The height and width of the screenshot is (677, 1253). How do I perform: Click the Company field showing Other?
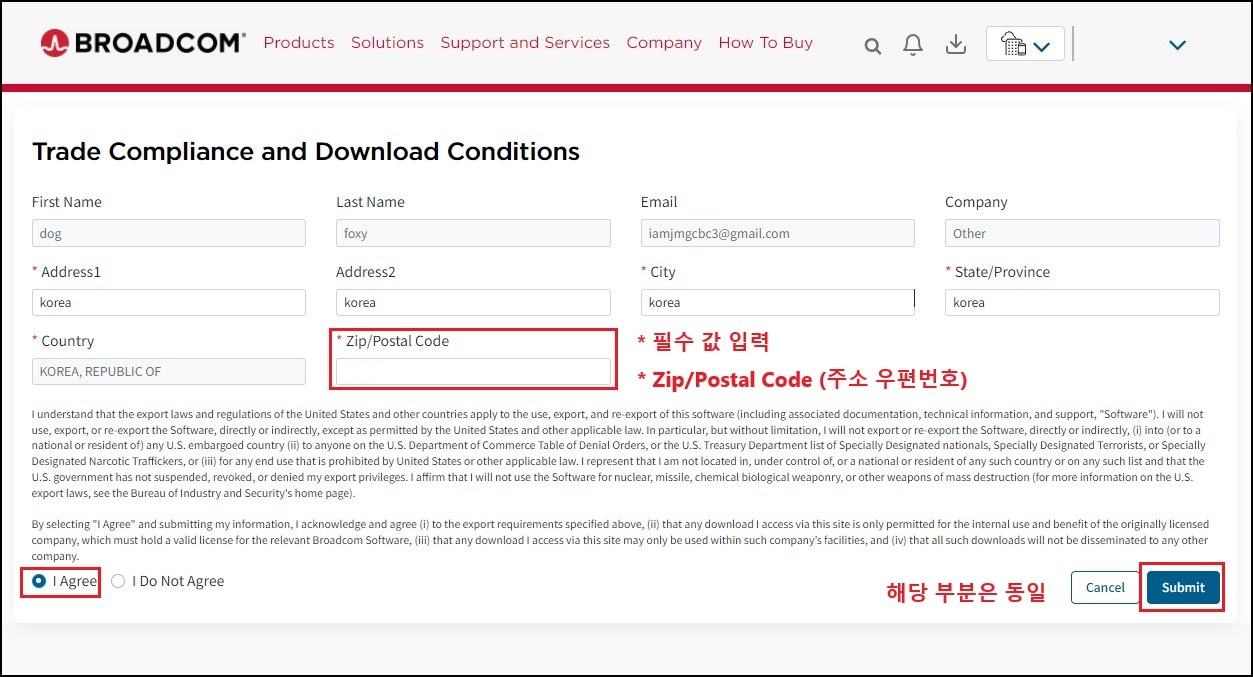coord(1082,233)
